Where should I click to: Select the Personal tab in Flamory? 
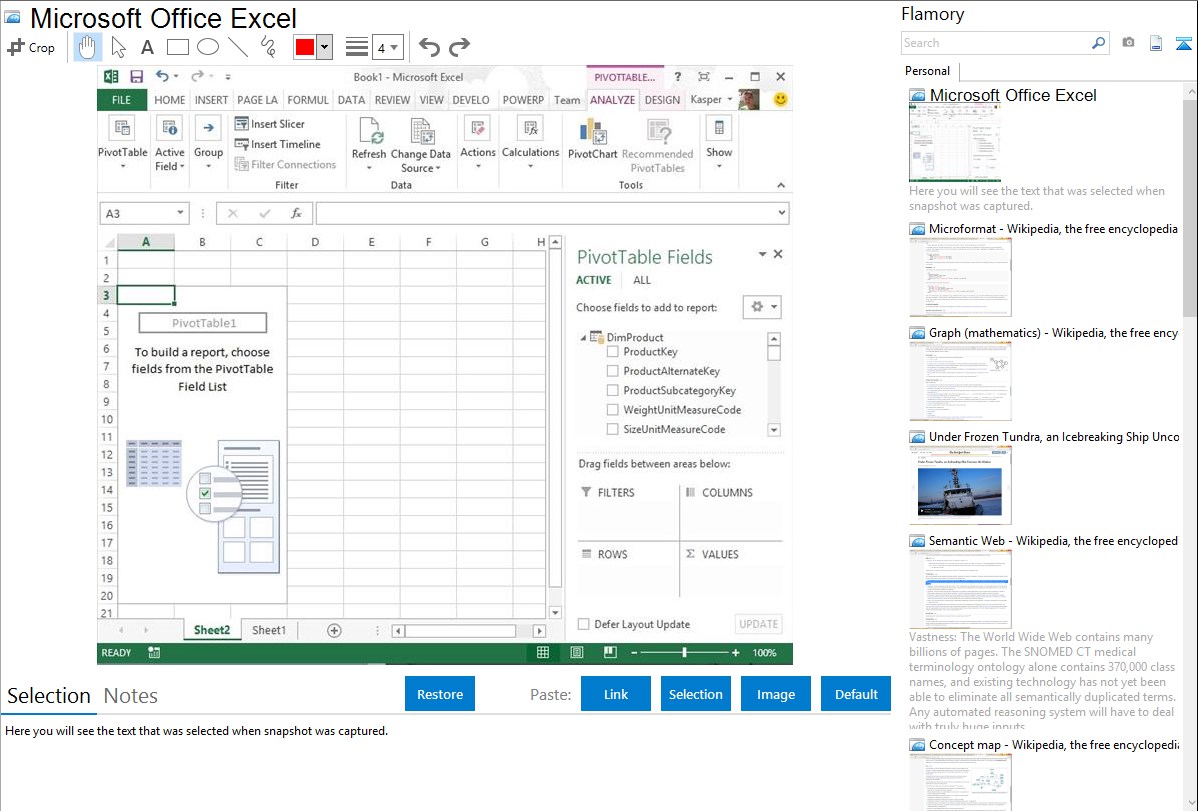(928, 71)
